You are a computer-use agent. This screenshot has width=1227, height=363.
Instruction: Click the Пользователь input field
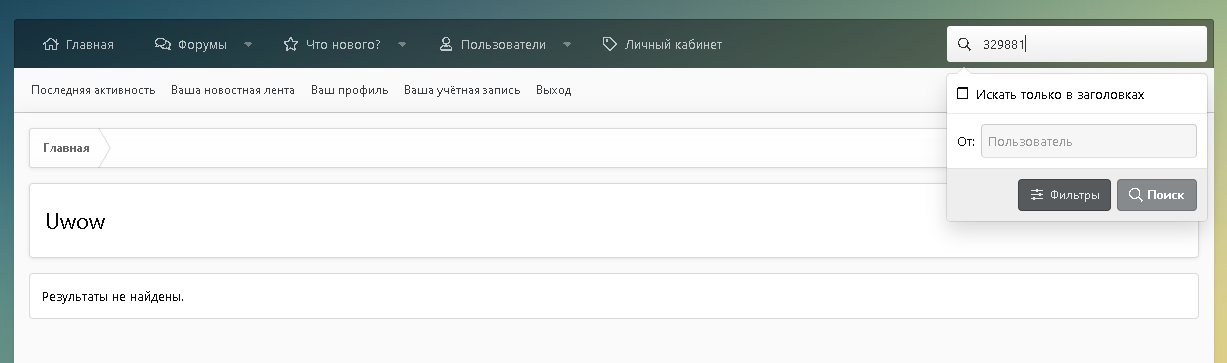click(1089, 141)
